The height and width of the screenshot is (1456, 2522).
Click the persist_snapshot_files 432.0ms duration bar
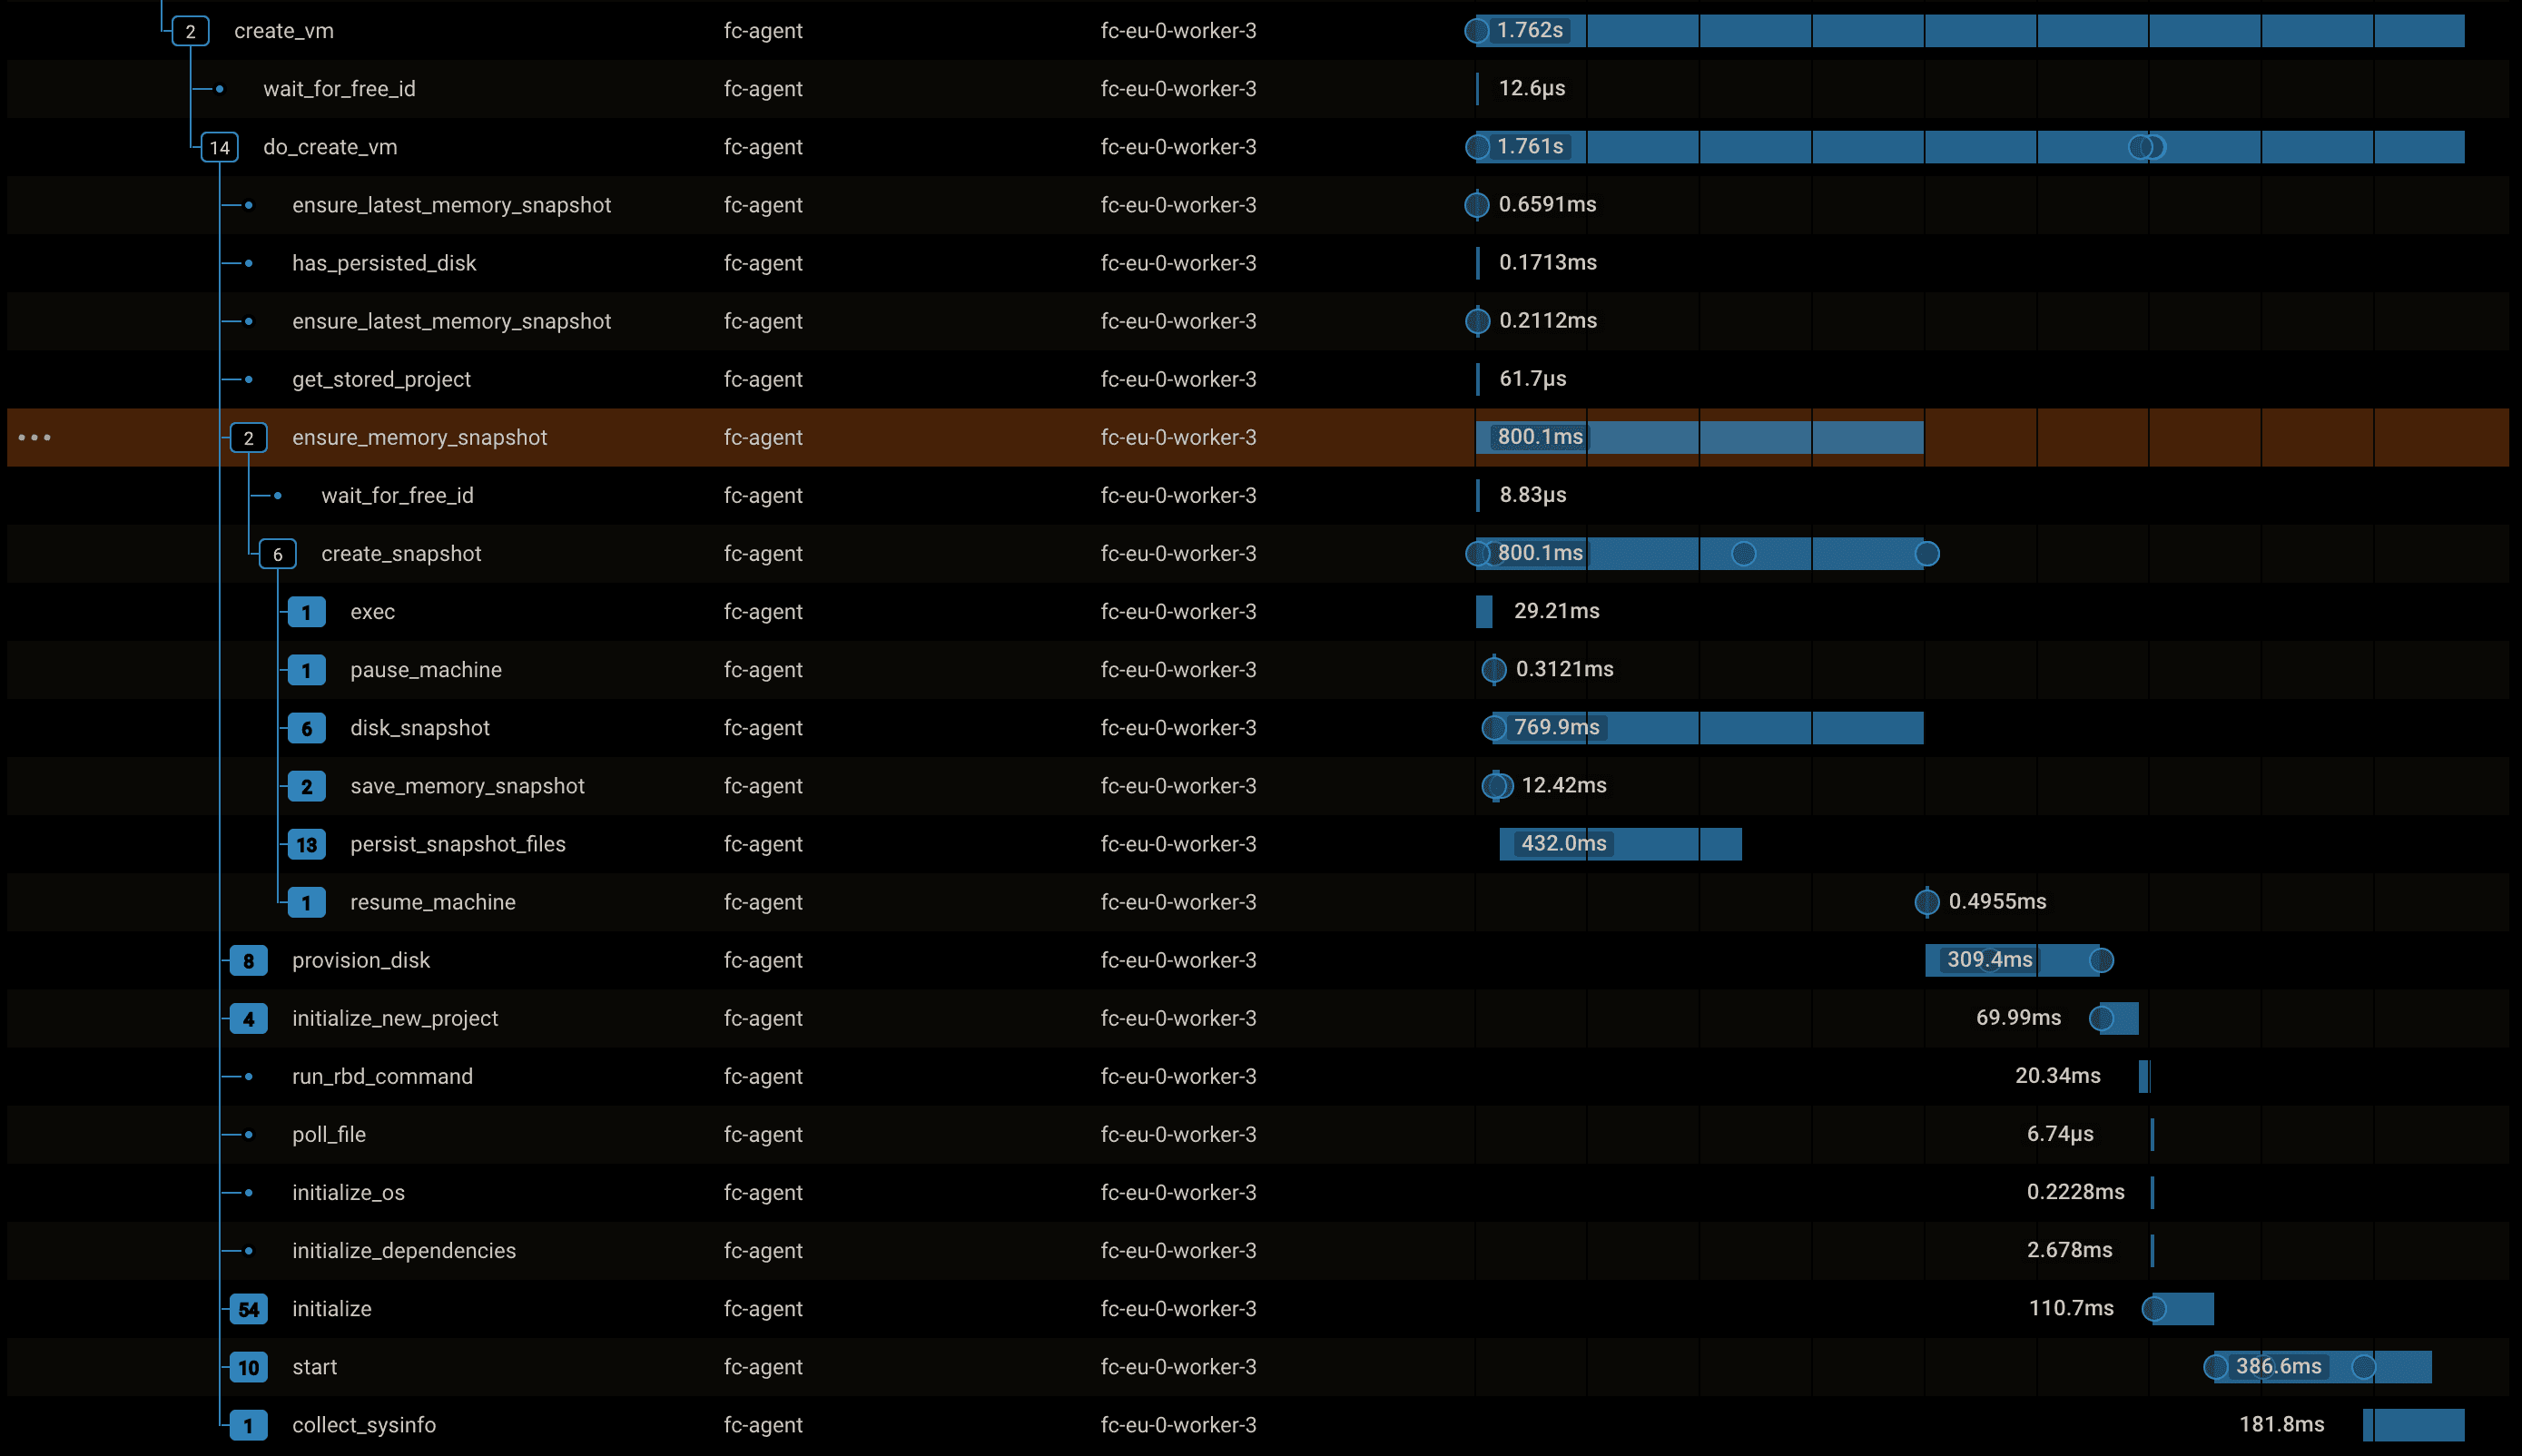(x=1620, y=844)
